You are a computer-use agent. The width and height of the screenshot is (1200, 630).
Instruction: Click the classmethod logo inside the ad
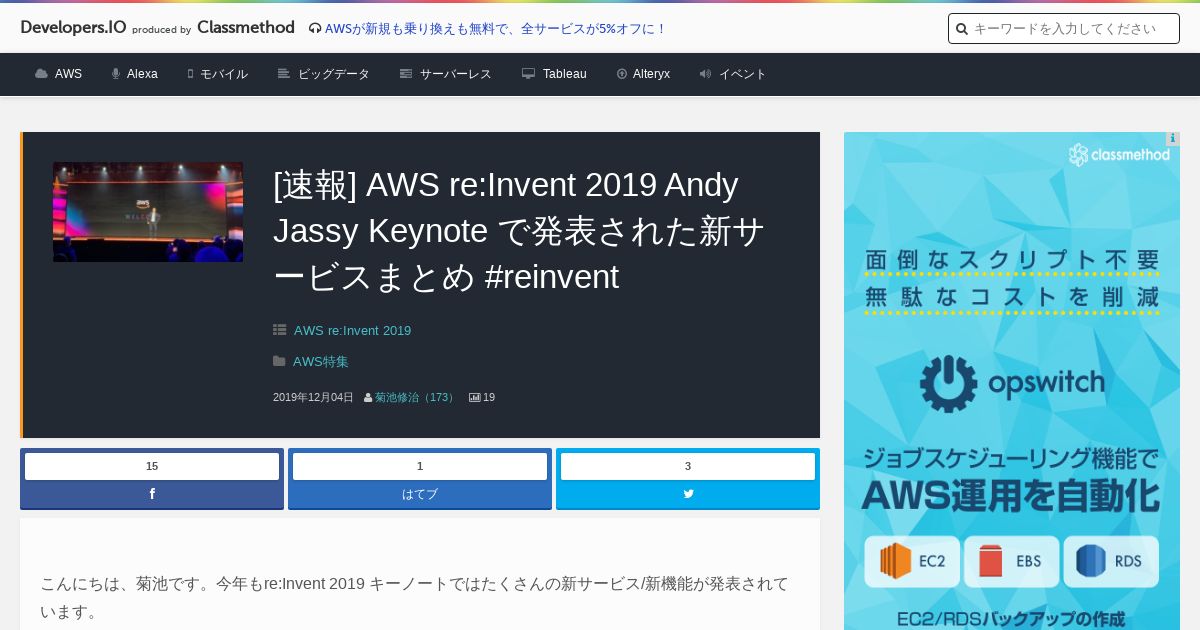1119,155
